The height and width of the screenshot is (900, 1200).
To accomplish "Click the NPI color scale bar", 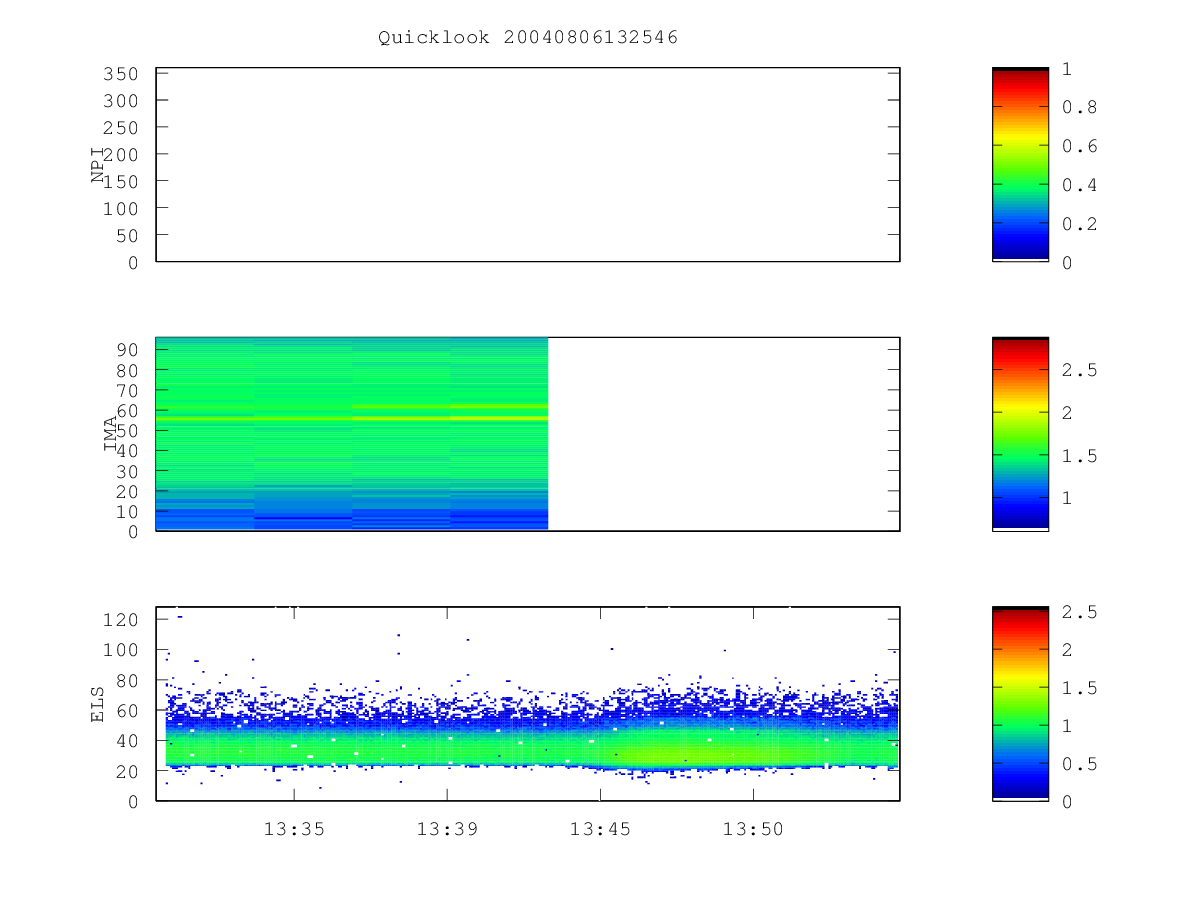I will [x=1020, y=164].
